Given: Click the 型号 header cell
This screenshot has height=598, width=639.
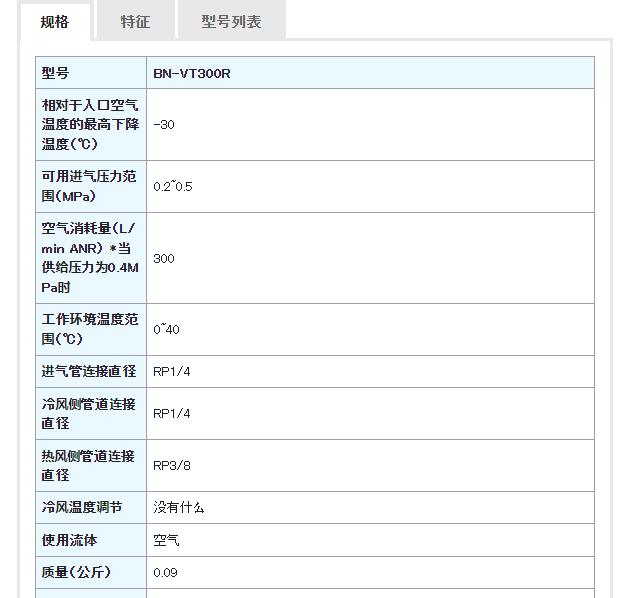Looking at the screenshot, I should click(91, 73).
